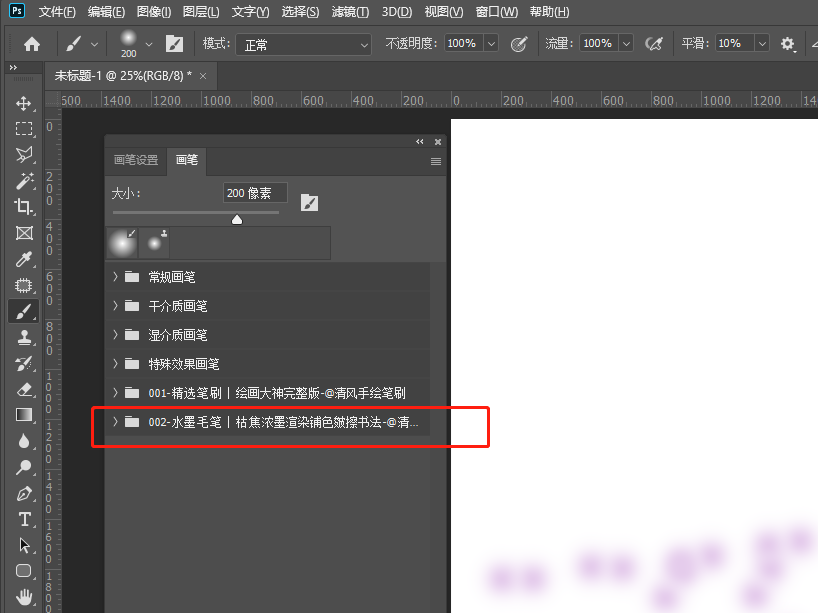The width and height of the screenshot is (818, 613).
Task: Select the Object Selection patch tool
Action: click(23, 285)
